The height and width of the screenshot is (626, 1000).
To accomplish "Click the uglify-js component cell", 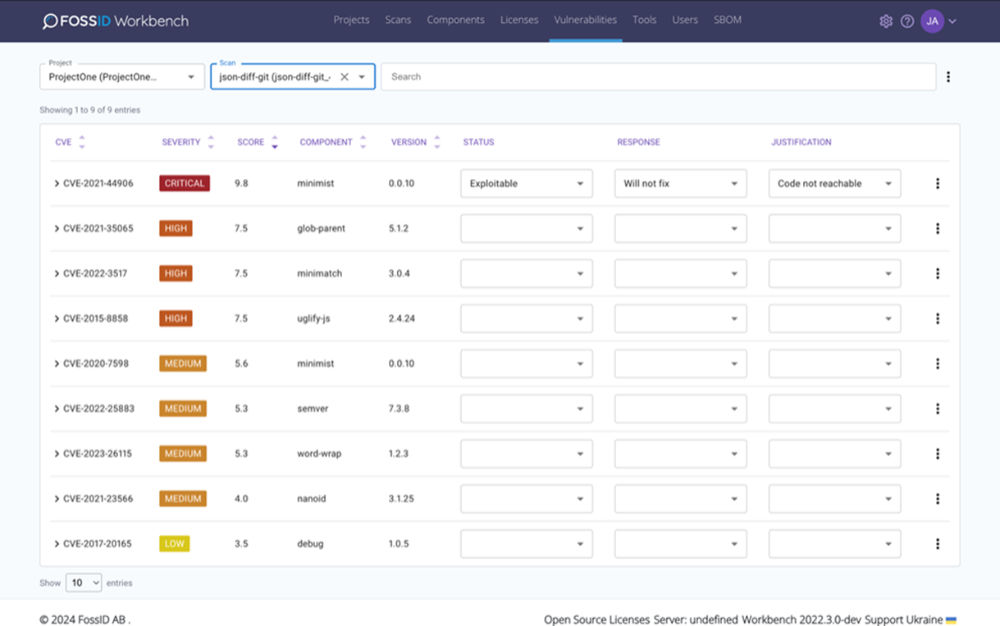I will [314, 319].
